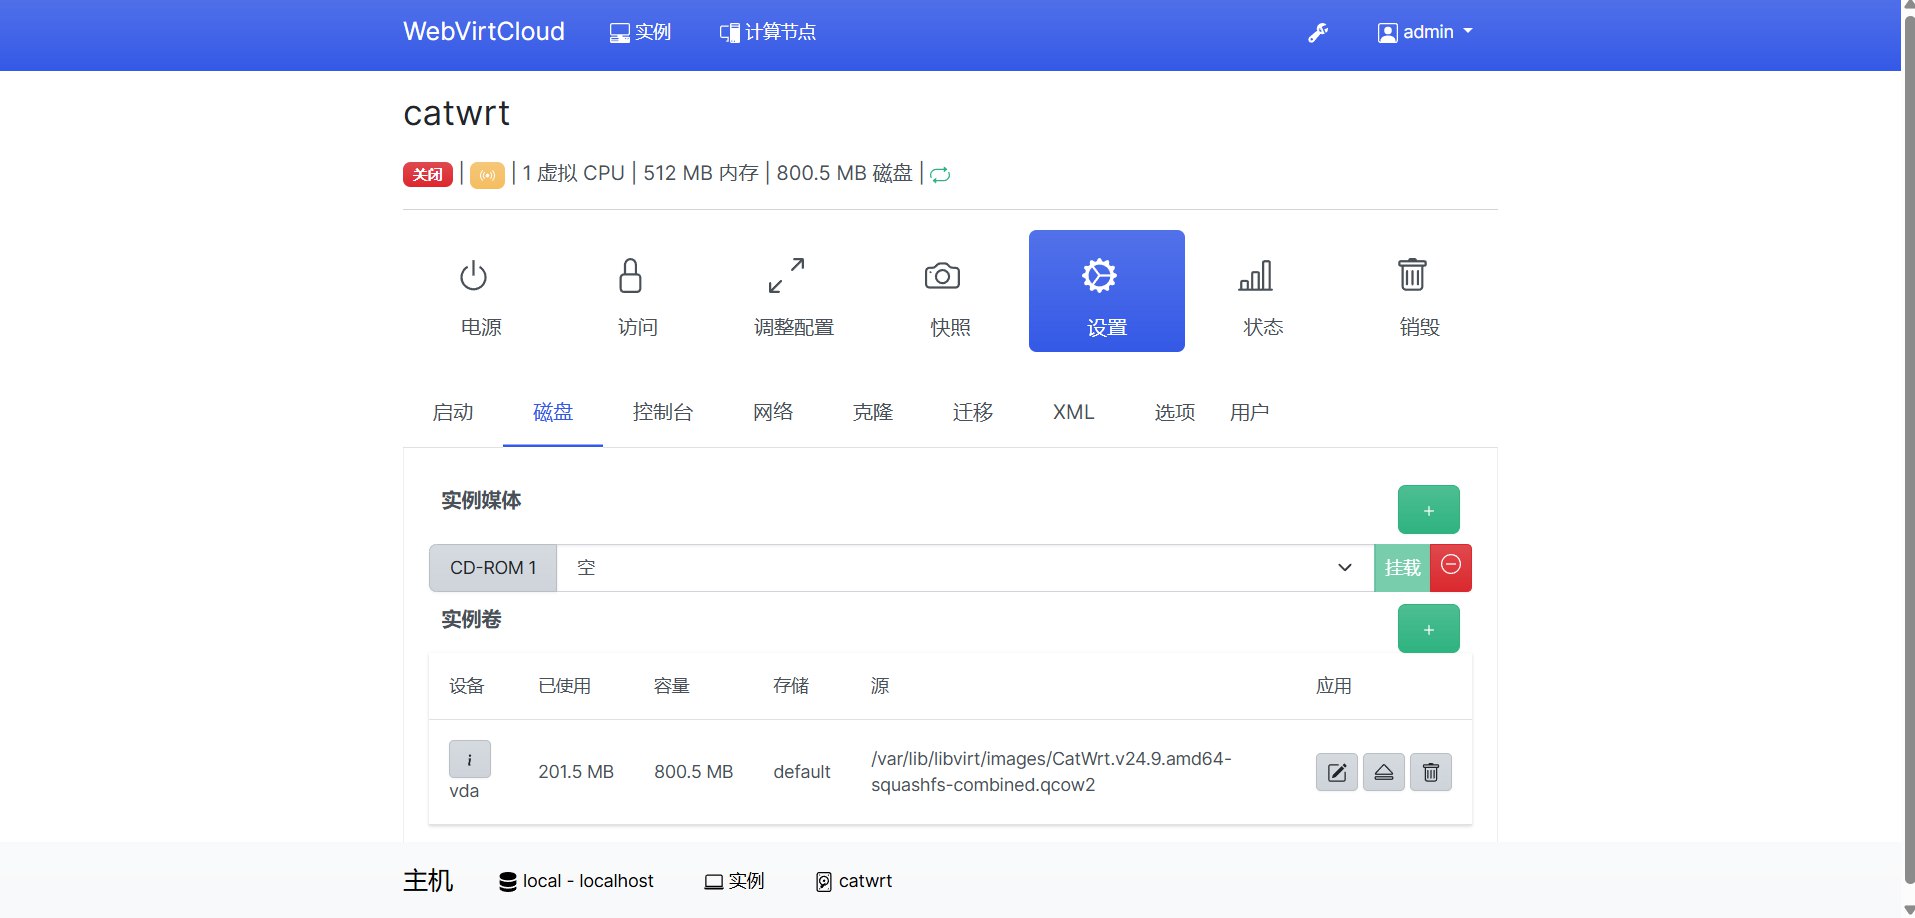Open the 电源 power section
The width and height of the screenshot is (1915, 918).
pos(481,291)
